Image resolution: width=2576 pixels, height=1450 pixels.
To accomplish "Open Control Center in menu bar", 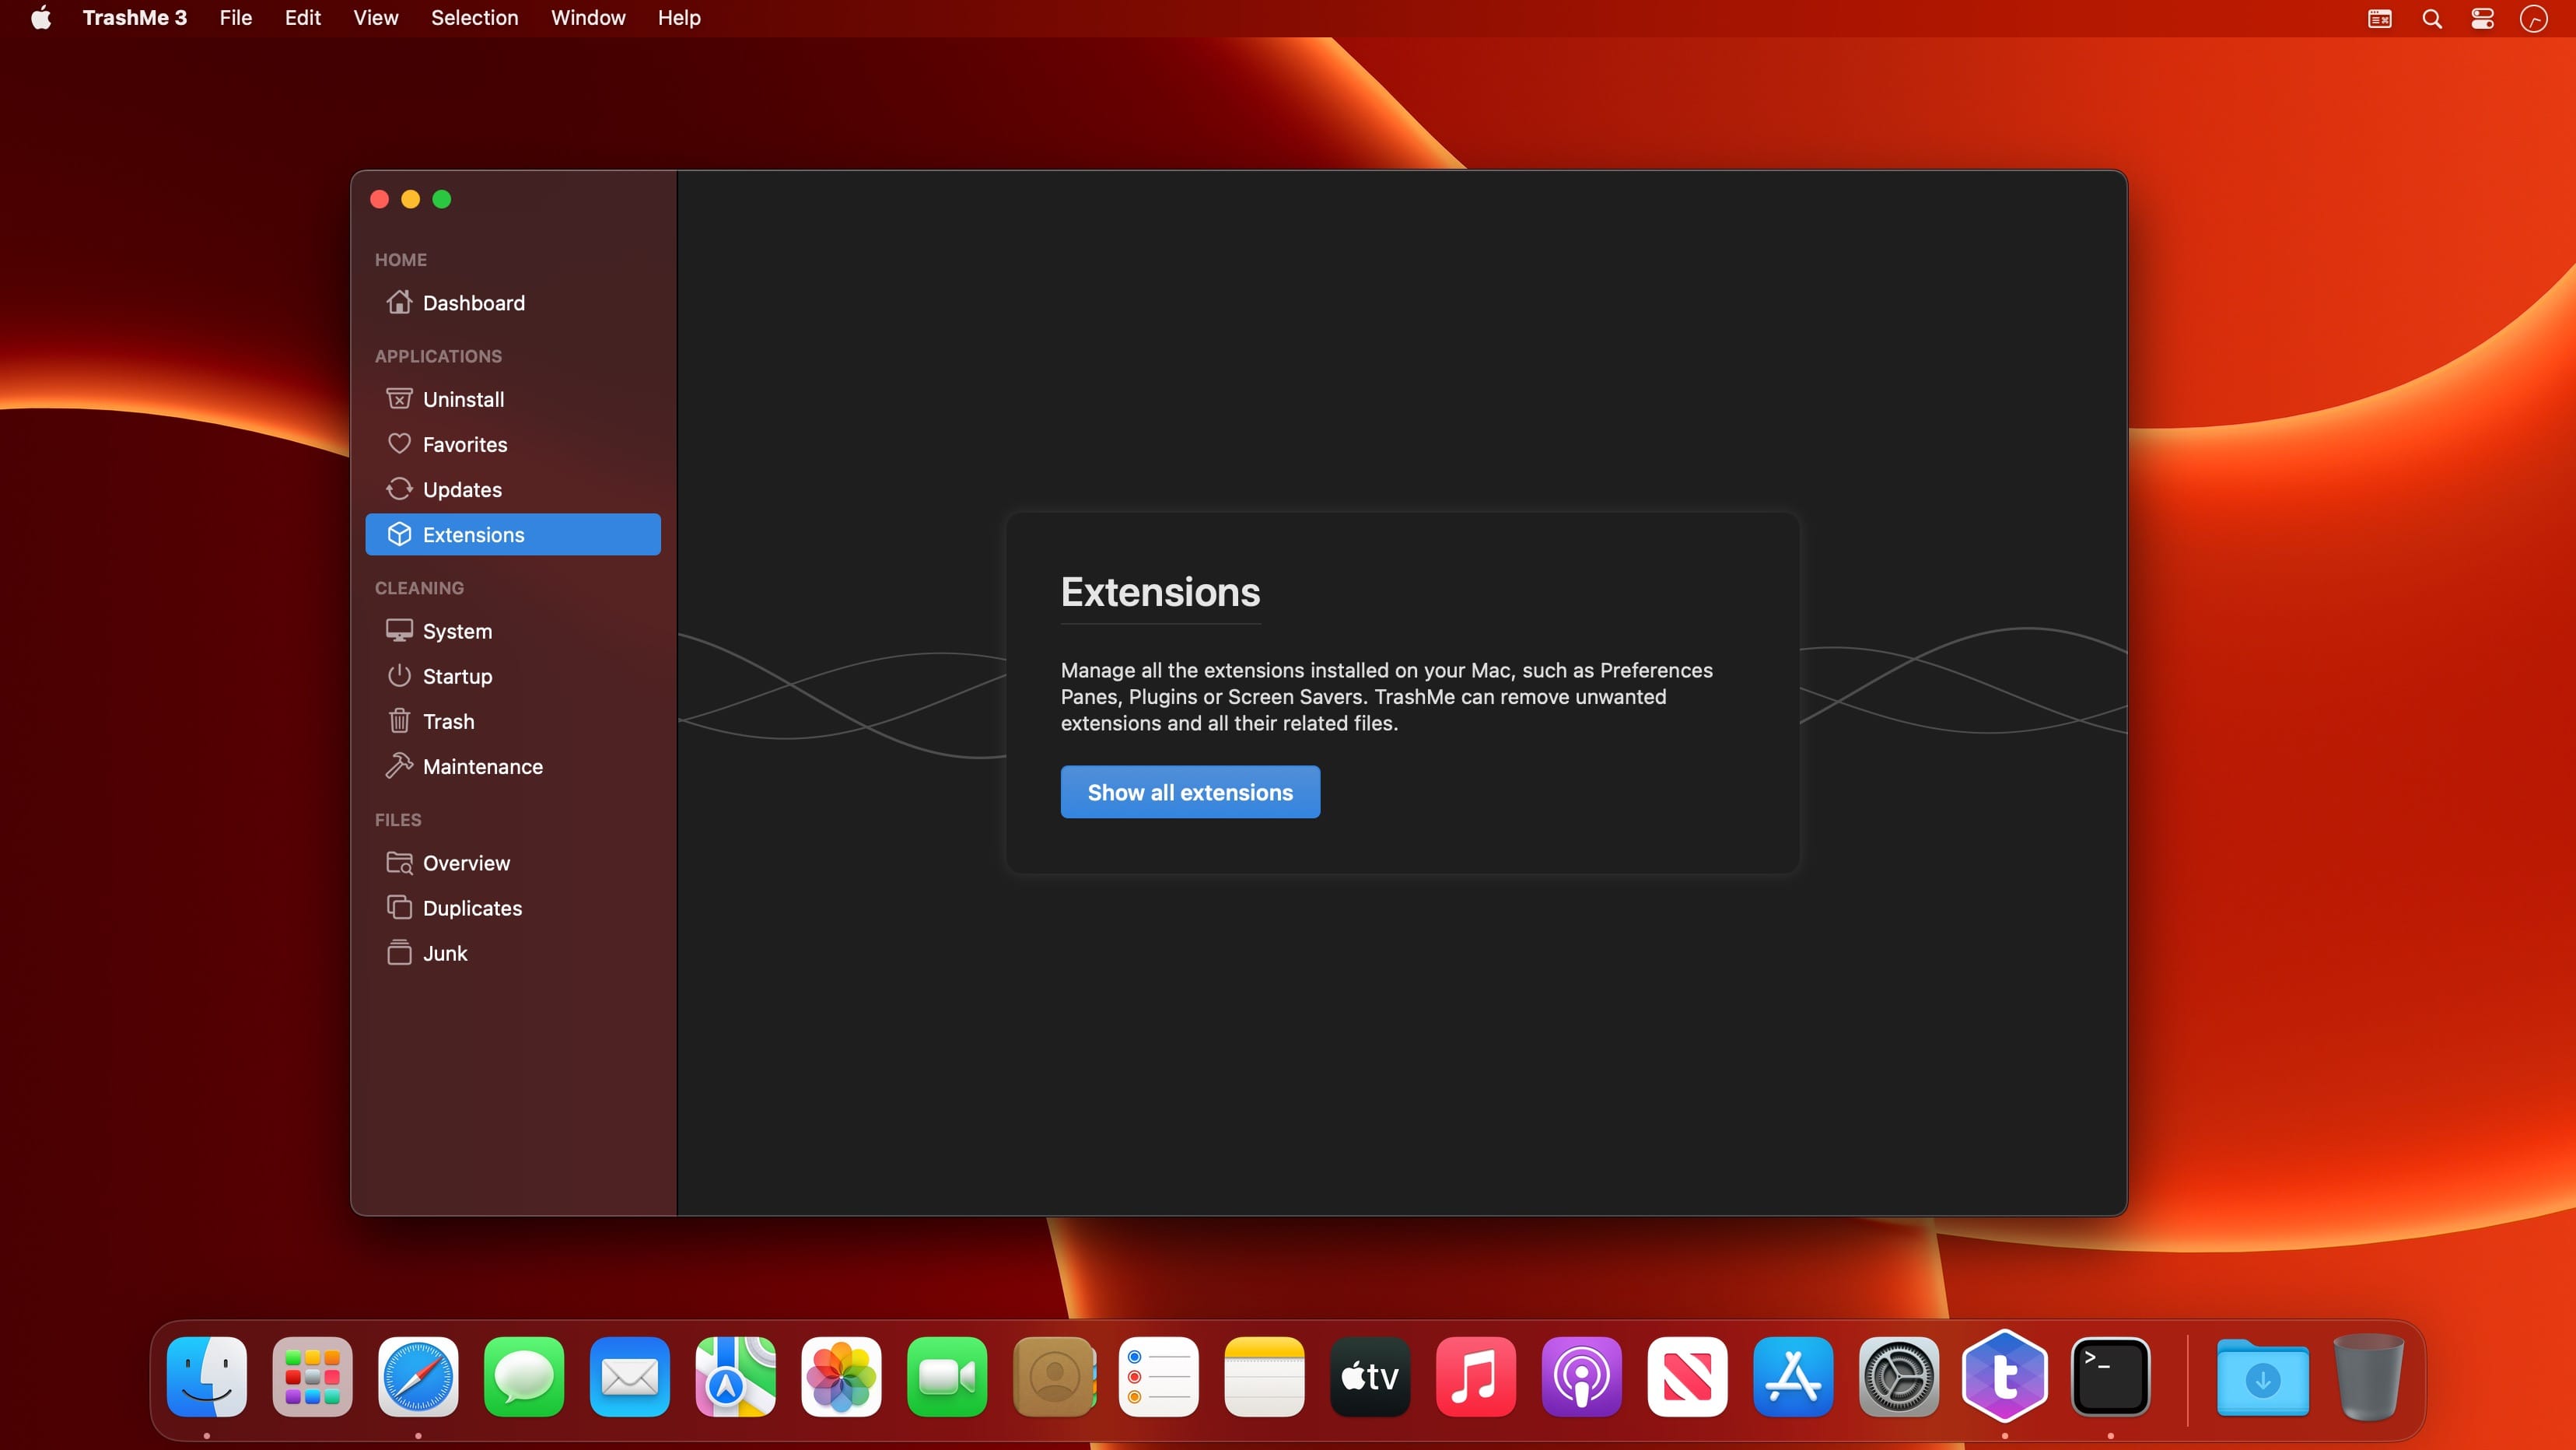I will coord(2483,18).
